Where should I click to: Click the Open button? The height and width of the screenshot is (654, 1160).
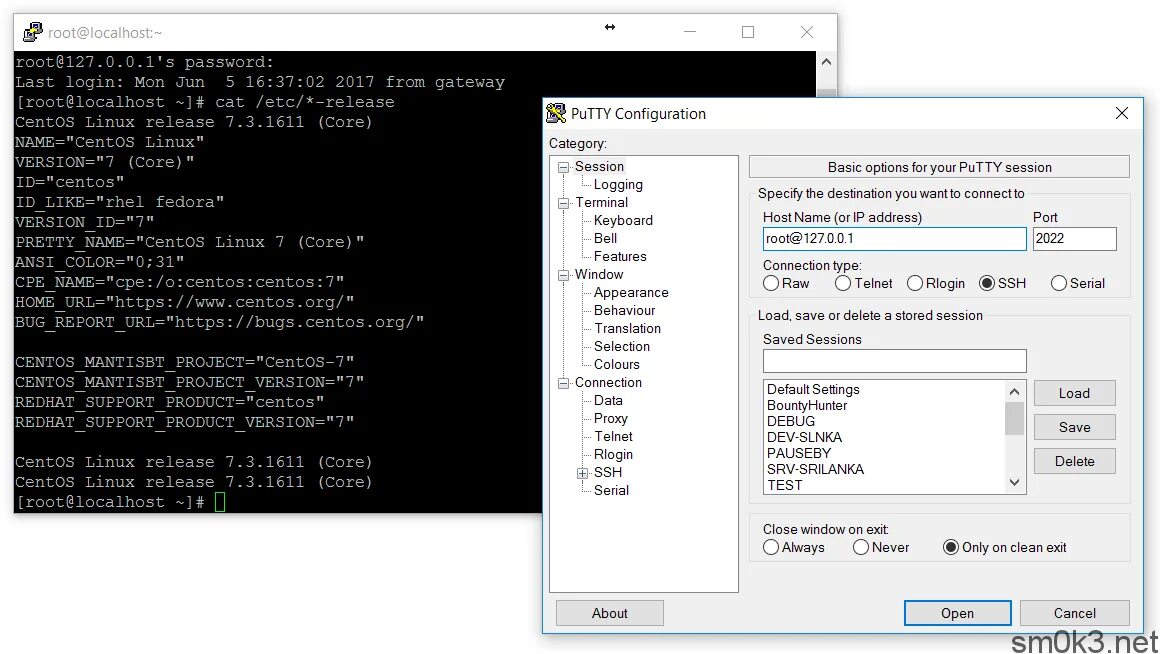point(957,613)
